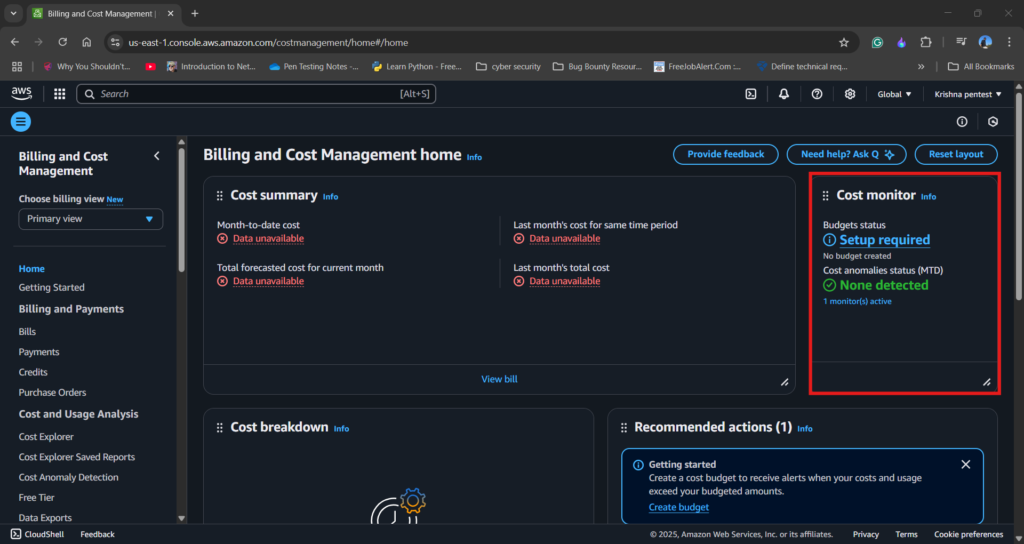Open the Chrome profile avatar
This screenshot has height=544, width=1024.
coord(985,42)
